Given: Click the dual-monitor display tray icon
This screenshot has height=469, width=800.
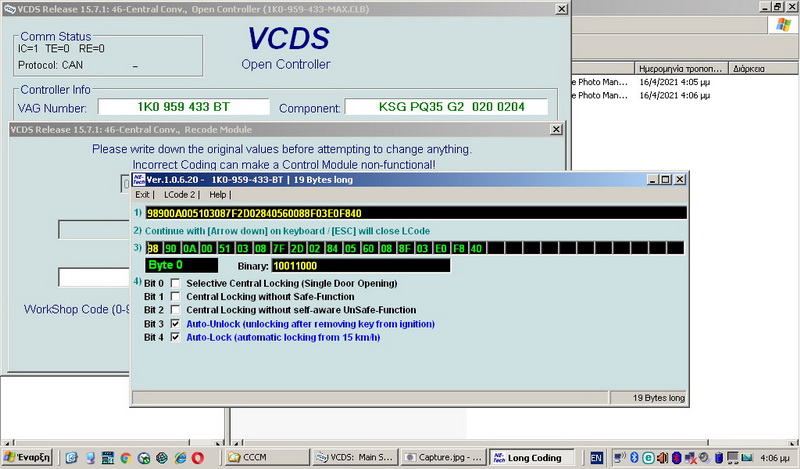Looking at the screenshot, I should pos(733,458).
